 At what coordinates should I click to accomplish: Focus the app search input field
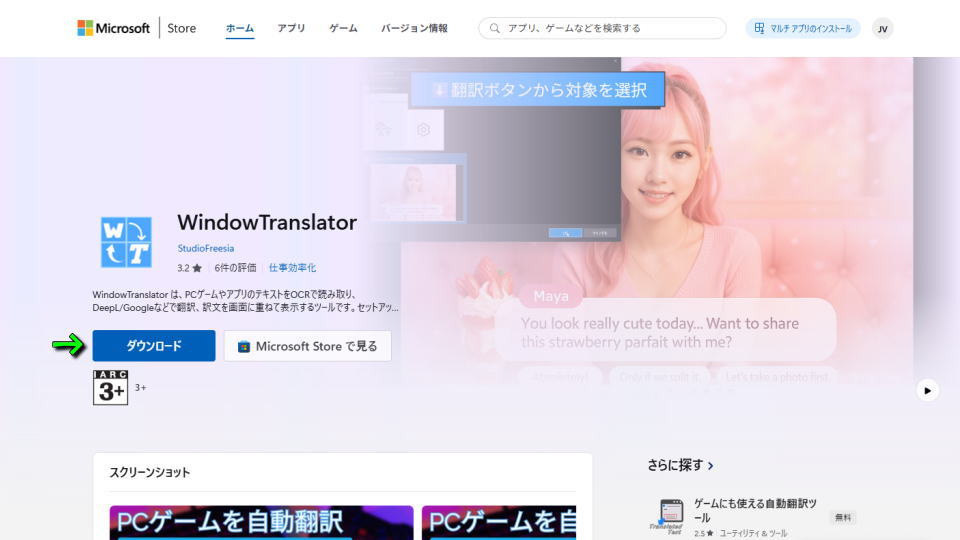[610, 28]
